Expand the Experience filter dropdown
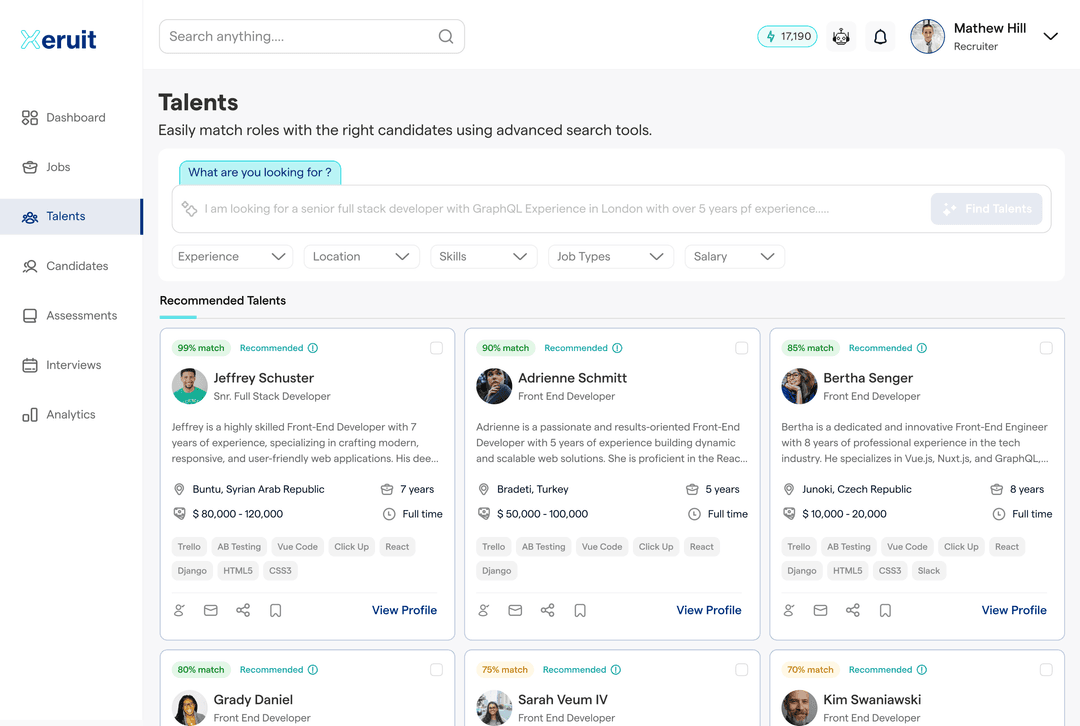The height and width of the screenshot is (726, 1080). 232,257
